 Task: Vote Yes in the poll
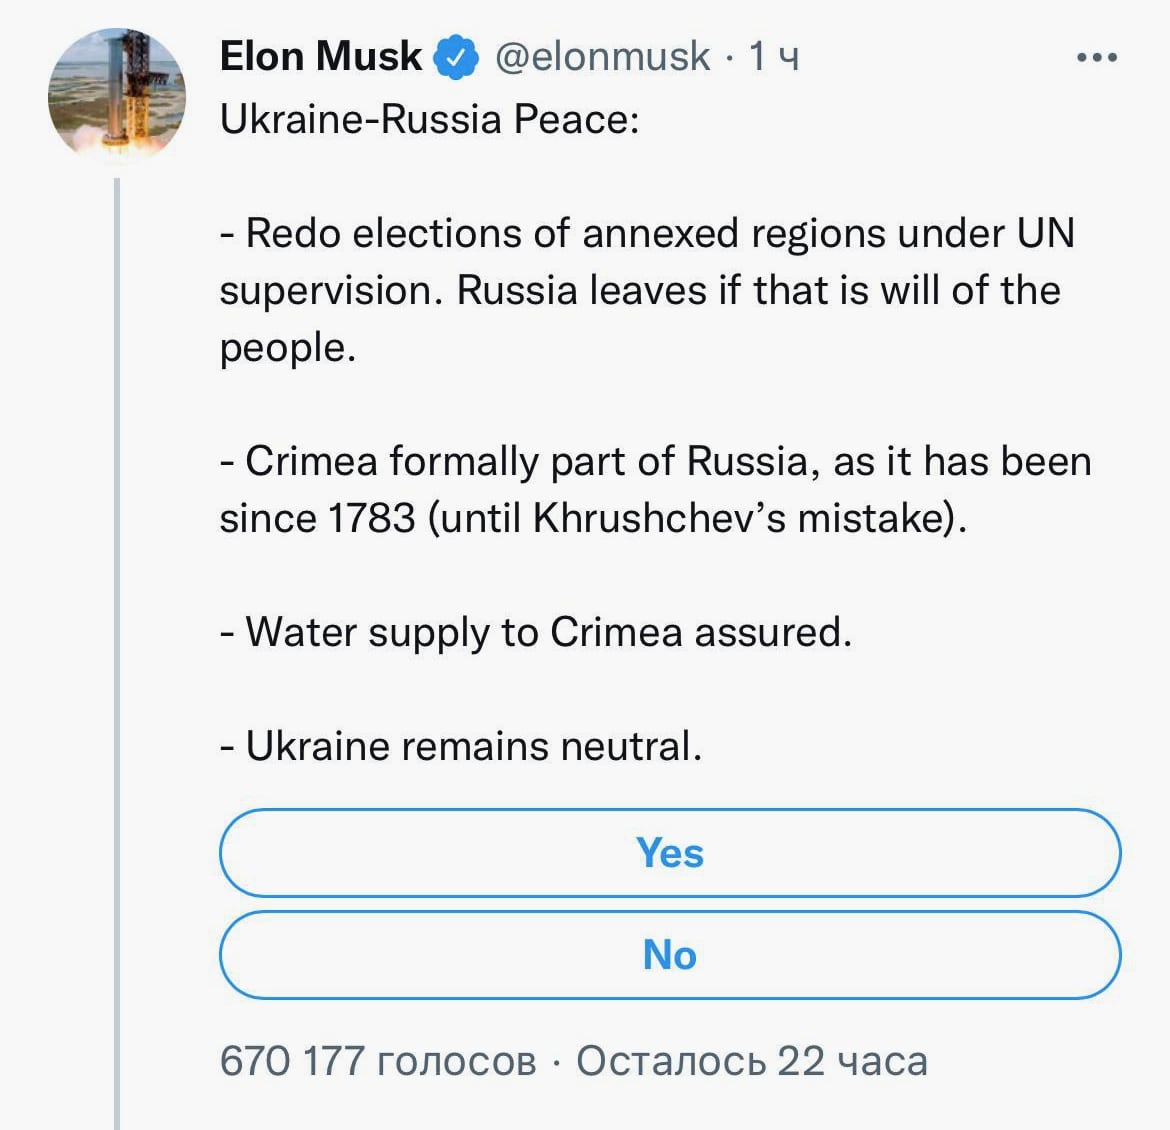pyautogui.click(x=670, y=853)
